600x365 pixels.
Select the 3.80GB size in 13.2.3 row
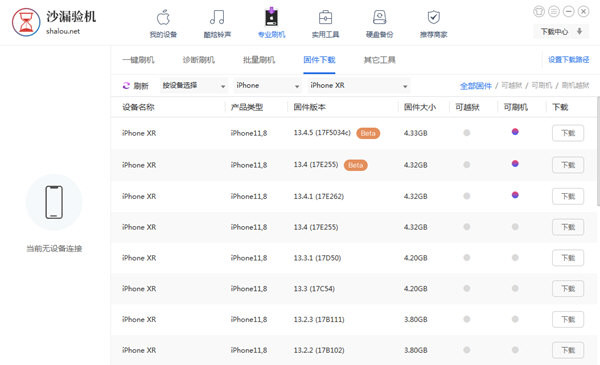416,319
